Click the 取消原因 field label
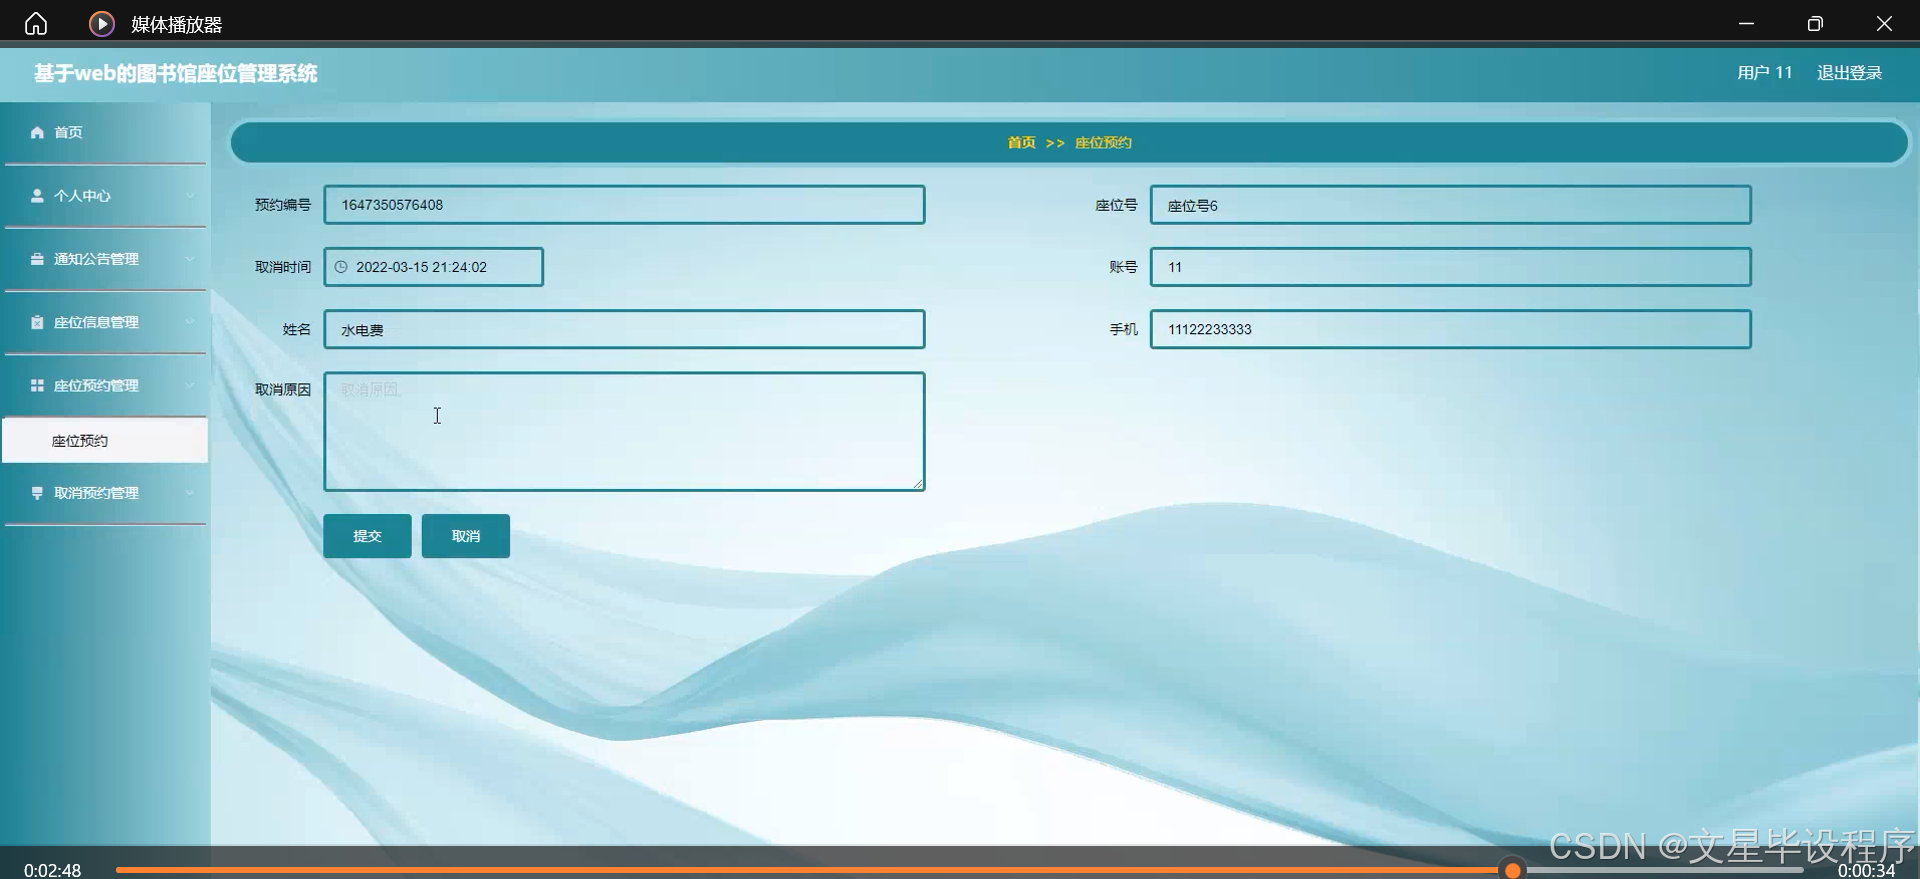 [283, 389]
